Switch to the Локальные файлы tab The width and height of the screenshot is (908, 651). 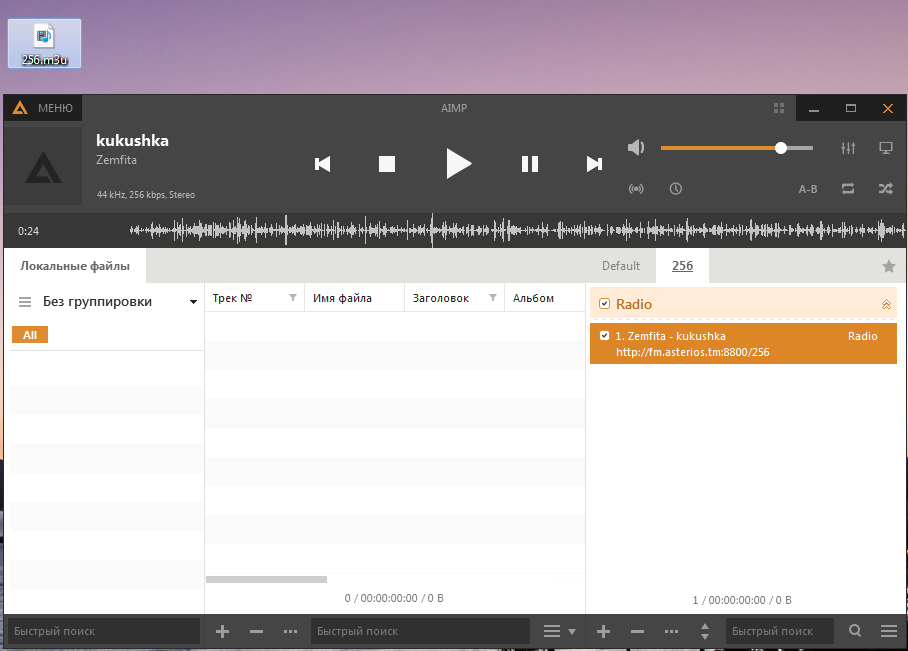pyautogui.click(x=75, y=266)
